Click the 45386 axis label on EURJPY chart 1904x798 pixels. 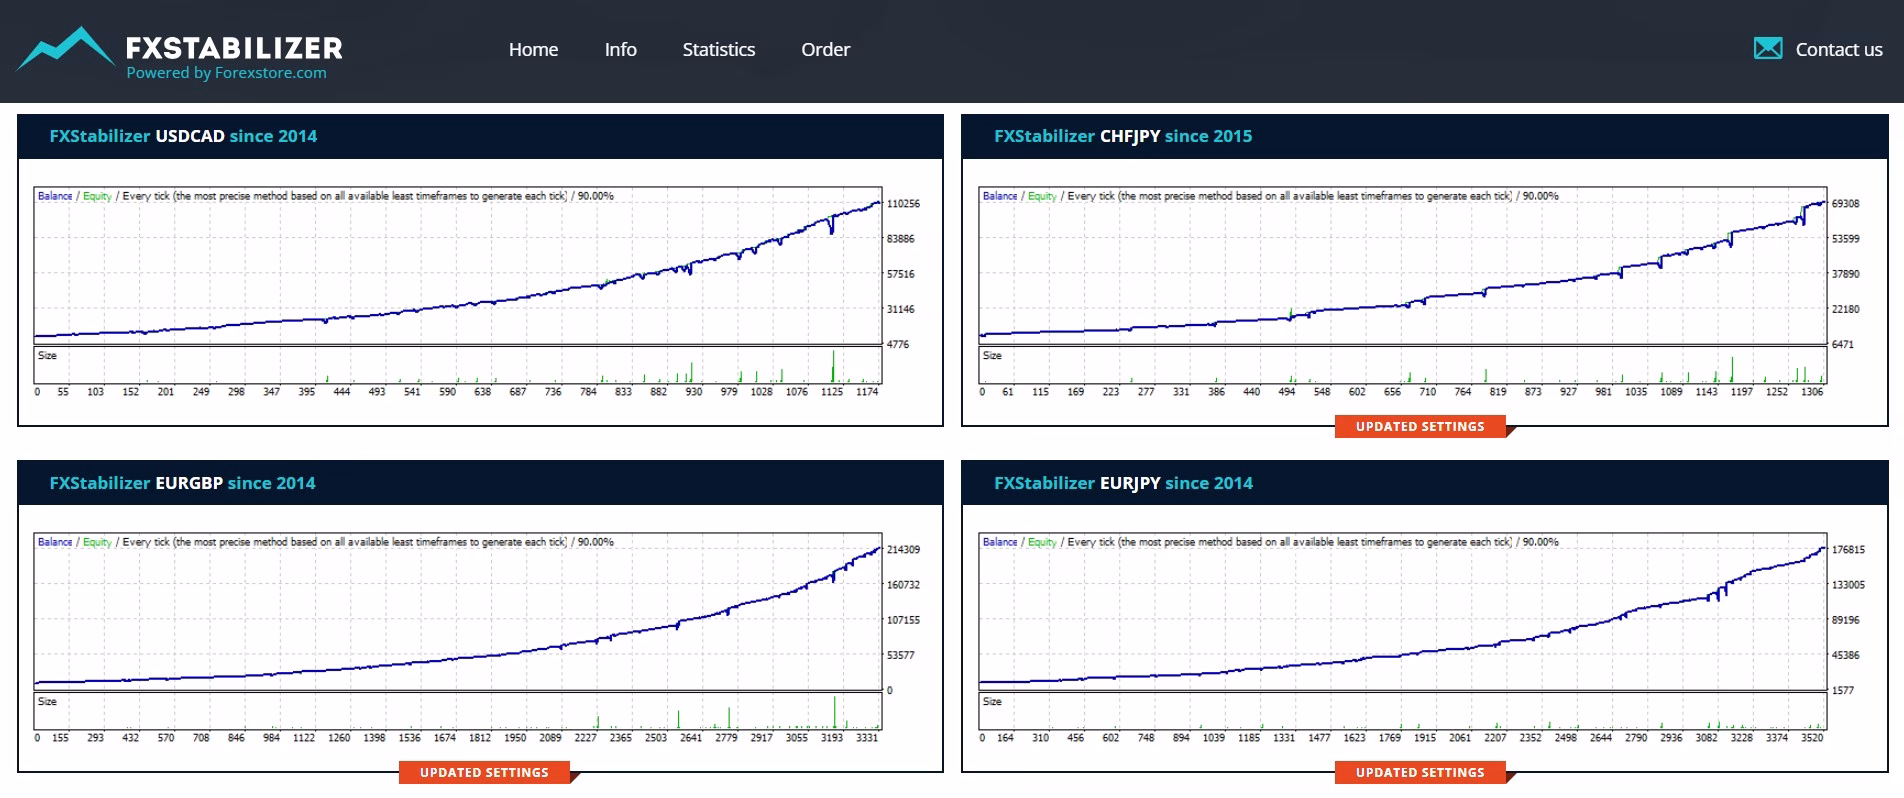pos(1846,656)
